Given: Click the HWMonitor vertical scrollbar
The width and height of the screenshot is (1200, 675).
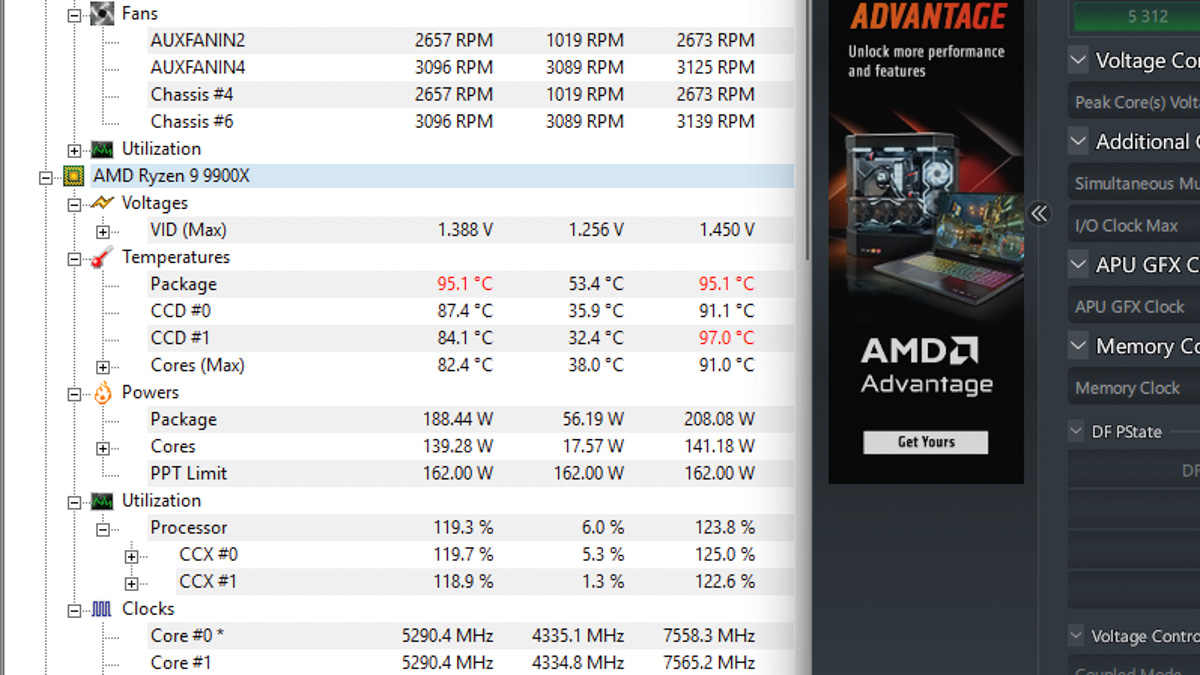Looking at the screenshot, I should pyautogui.click(x=809, y=130).
